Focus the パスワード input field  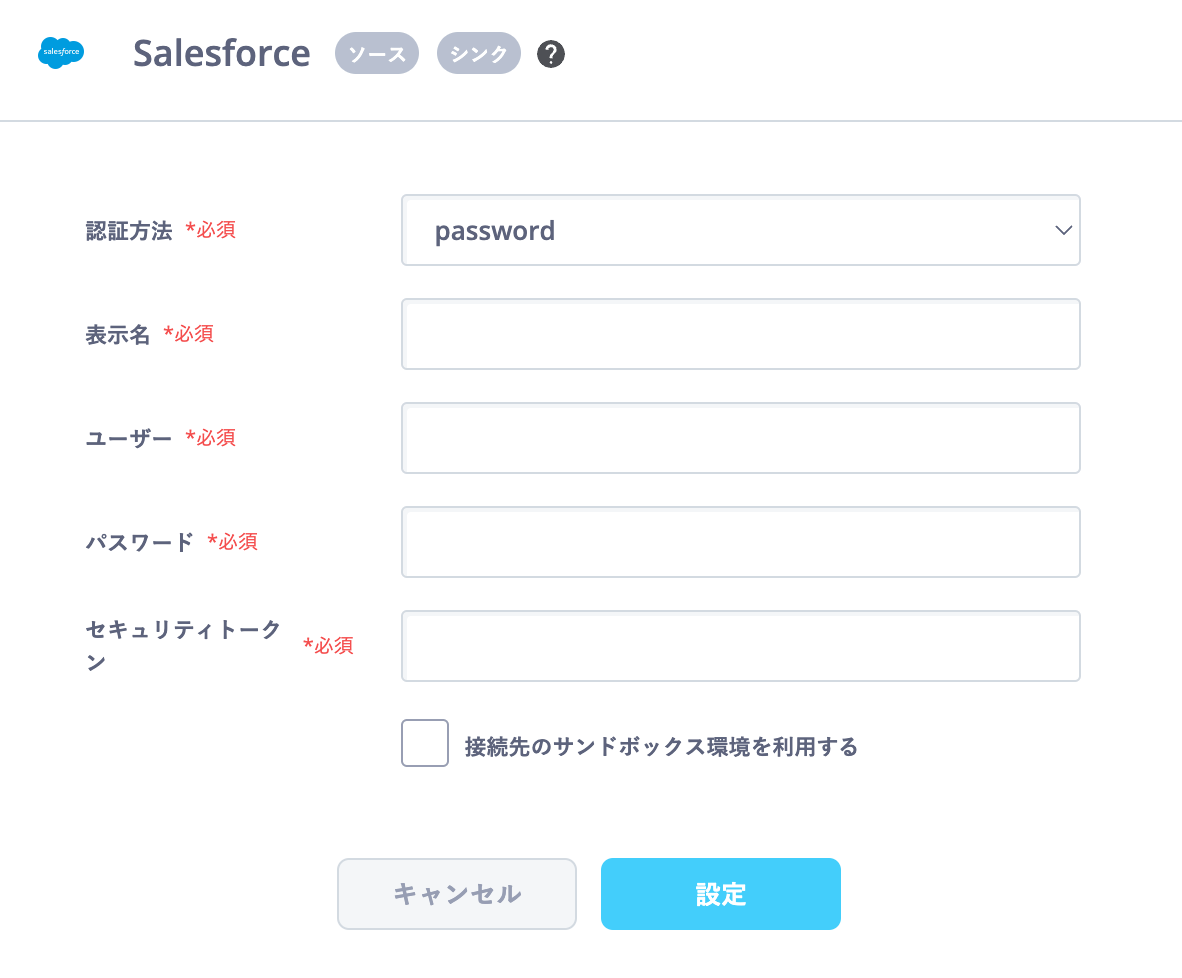740,542
